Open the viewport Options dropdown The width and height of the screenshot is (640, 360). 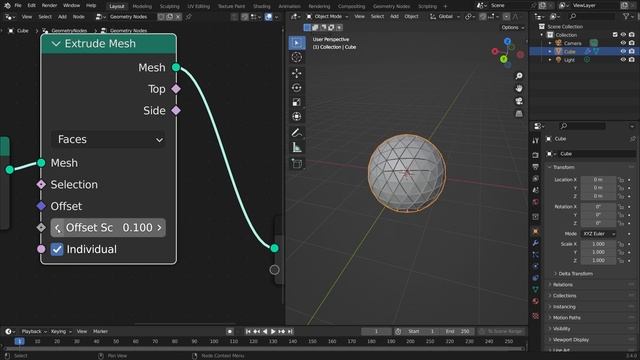[x=513, y=27]
